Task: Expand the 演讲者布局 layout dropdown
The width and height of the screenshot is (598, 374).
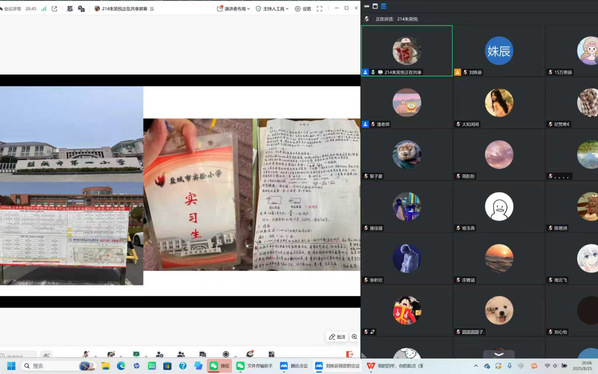Action: (233, 8)
